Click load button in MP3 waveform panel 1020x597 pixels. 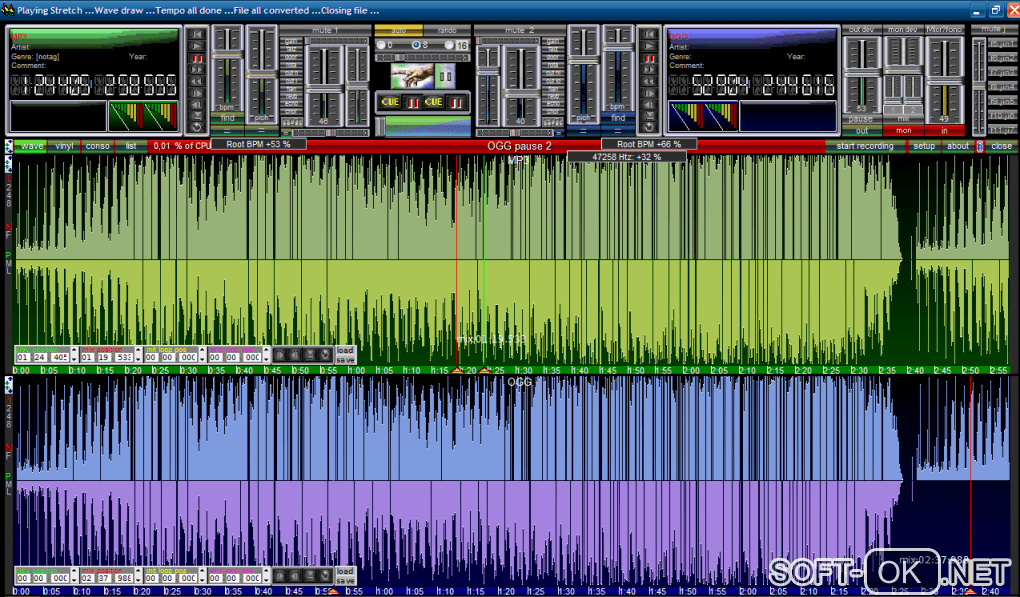click(345, 350)
